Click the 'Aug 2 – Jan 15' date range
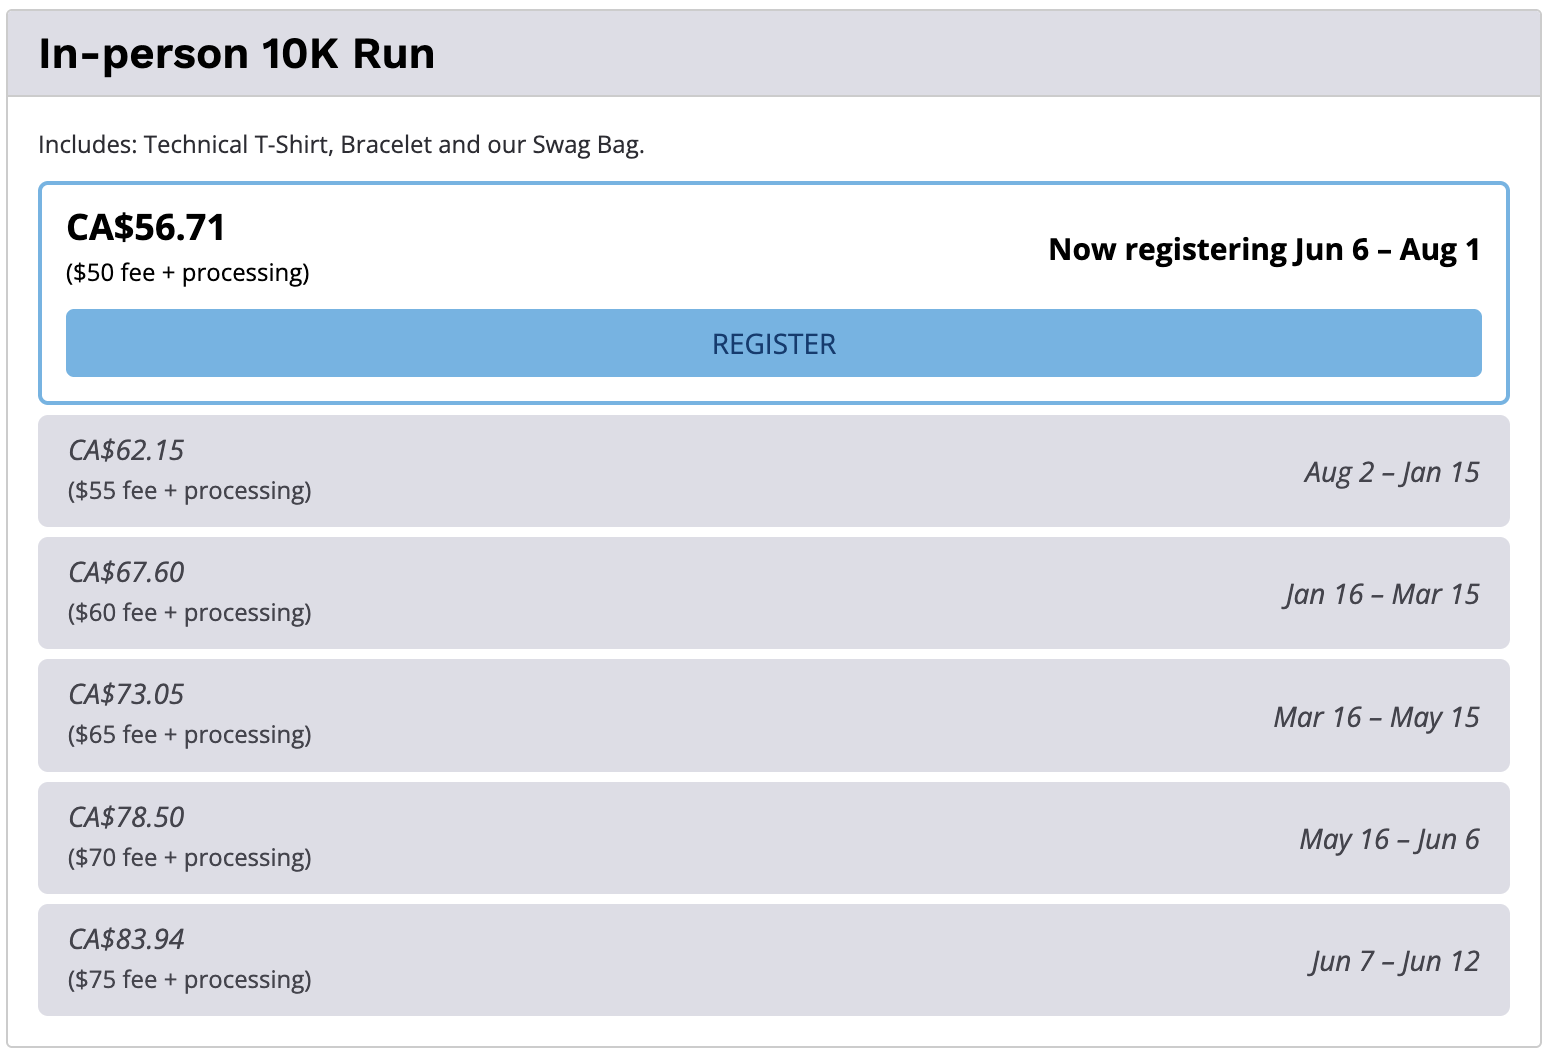The image size is (1552, 1058). point(1392,472)
